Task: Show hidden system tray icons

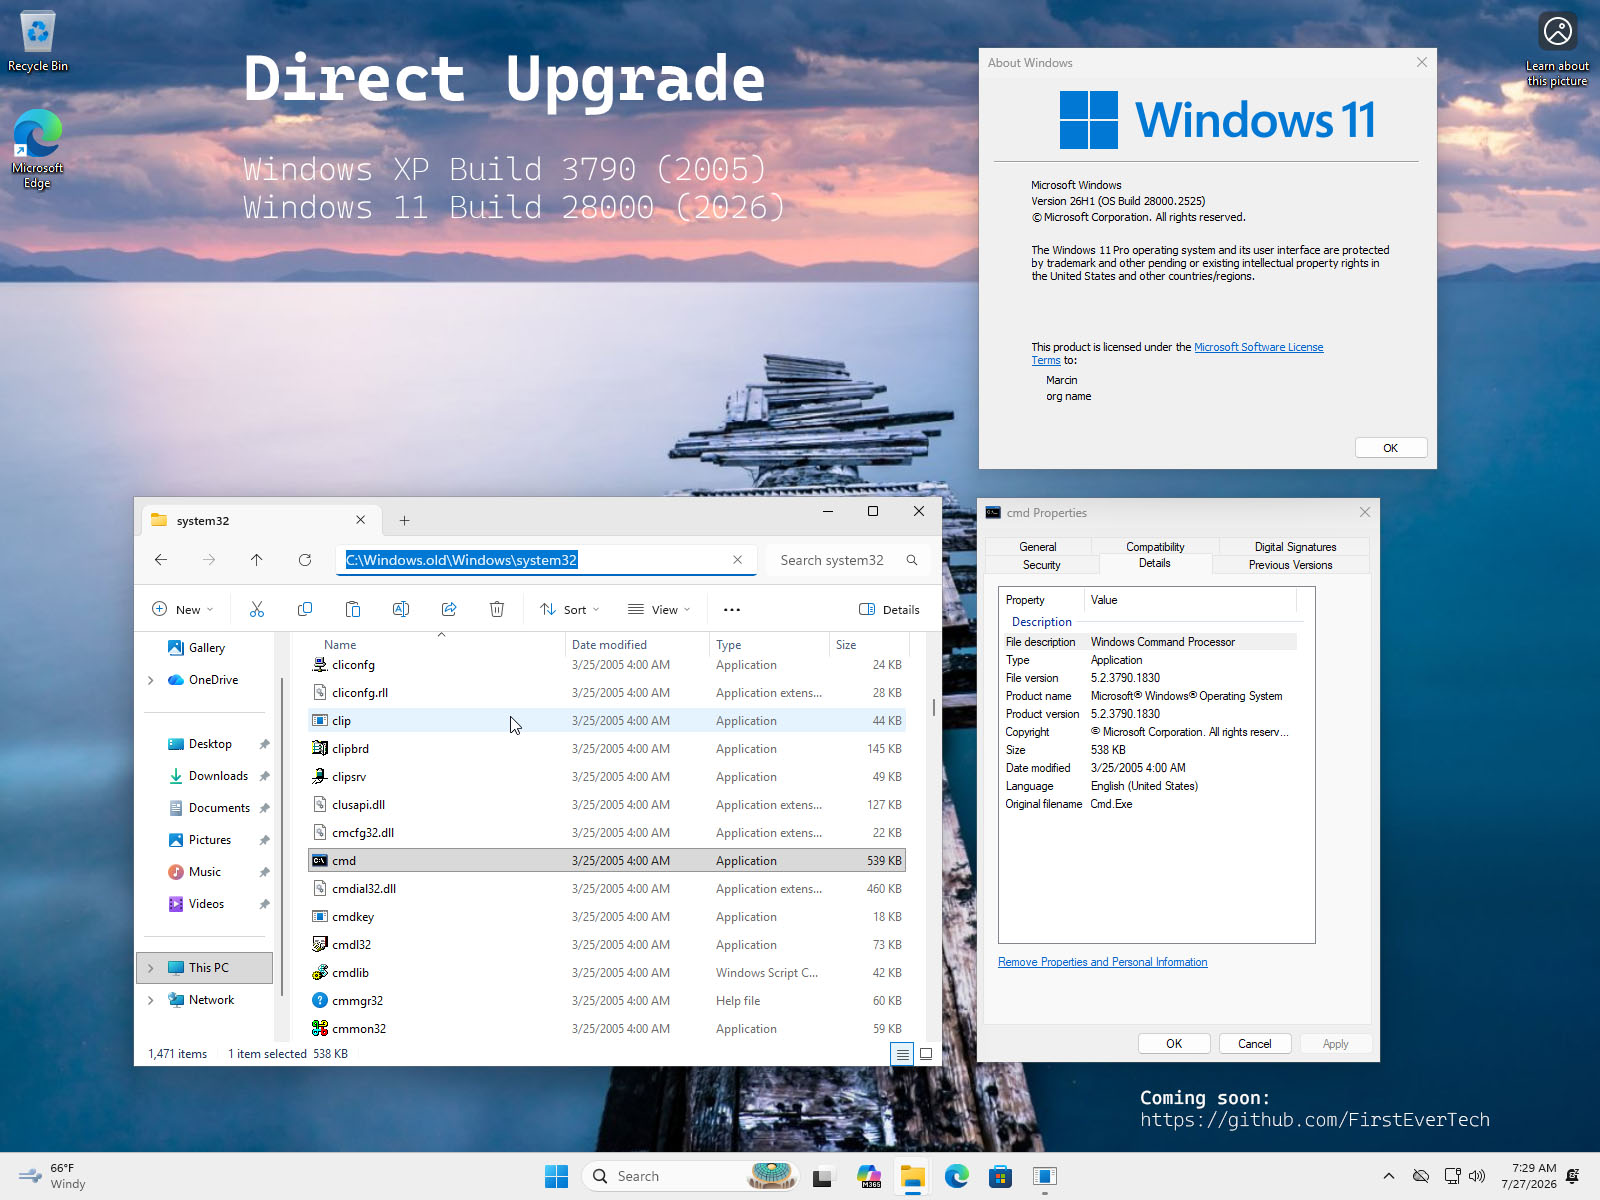Action: [1389, 1176]
